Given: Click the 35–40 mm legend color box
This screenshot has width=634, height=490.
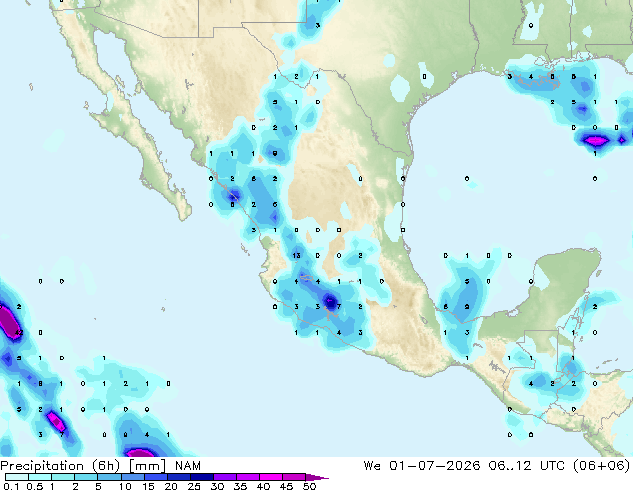Looking at the screenshot, I should point(247,477).
